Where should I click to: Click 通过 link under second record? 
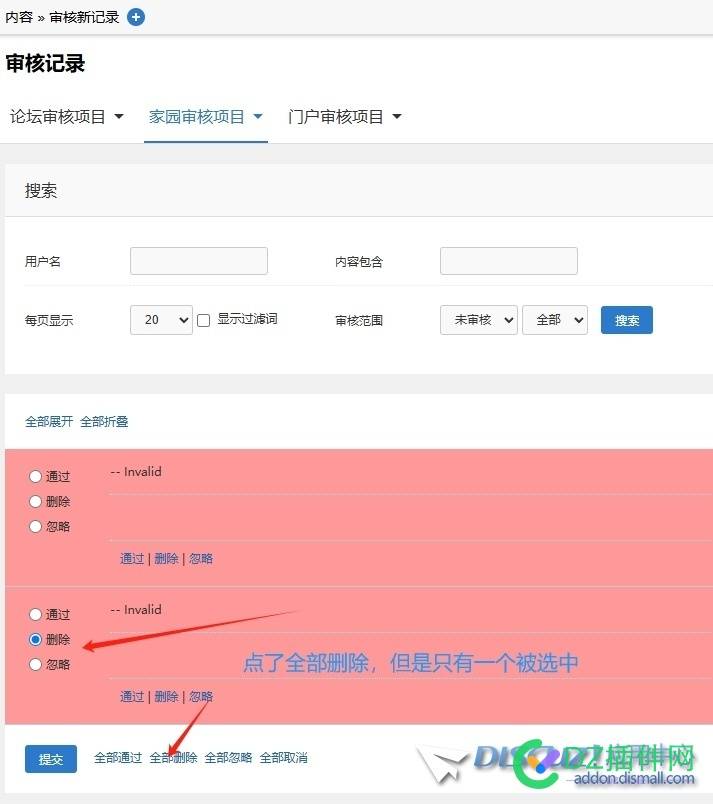click(132, 696)
